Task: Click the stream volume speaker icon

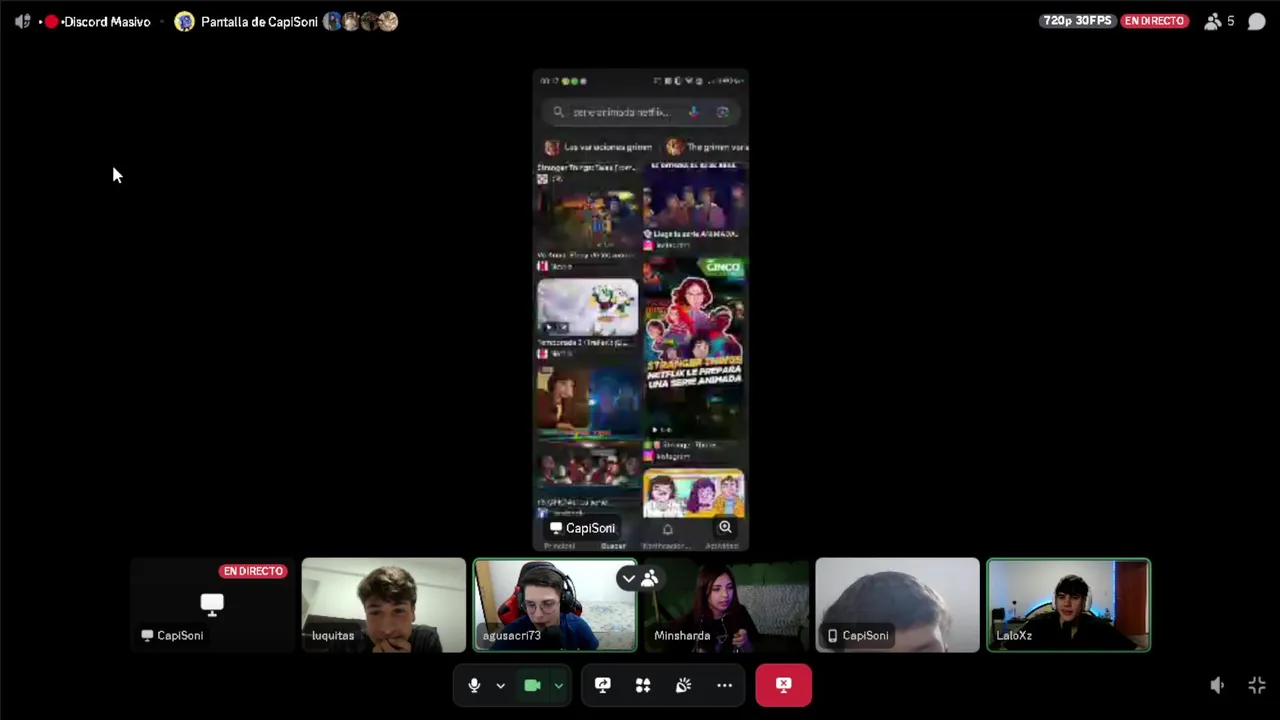Action: pyautogui.click(x=1217, y=685)
